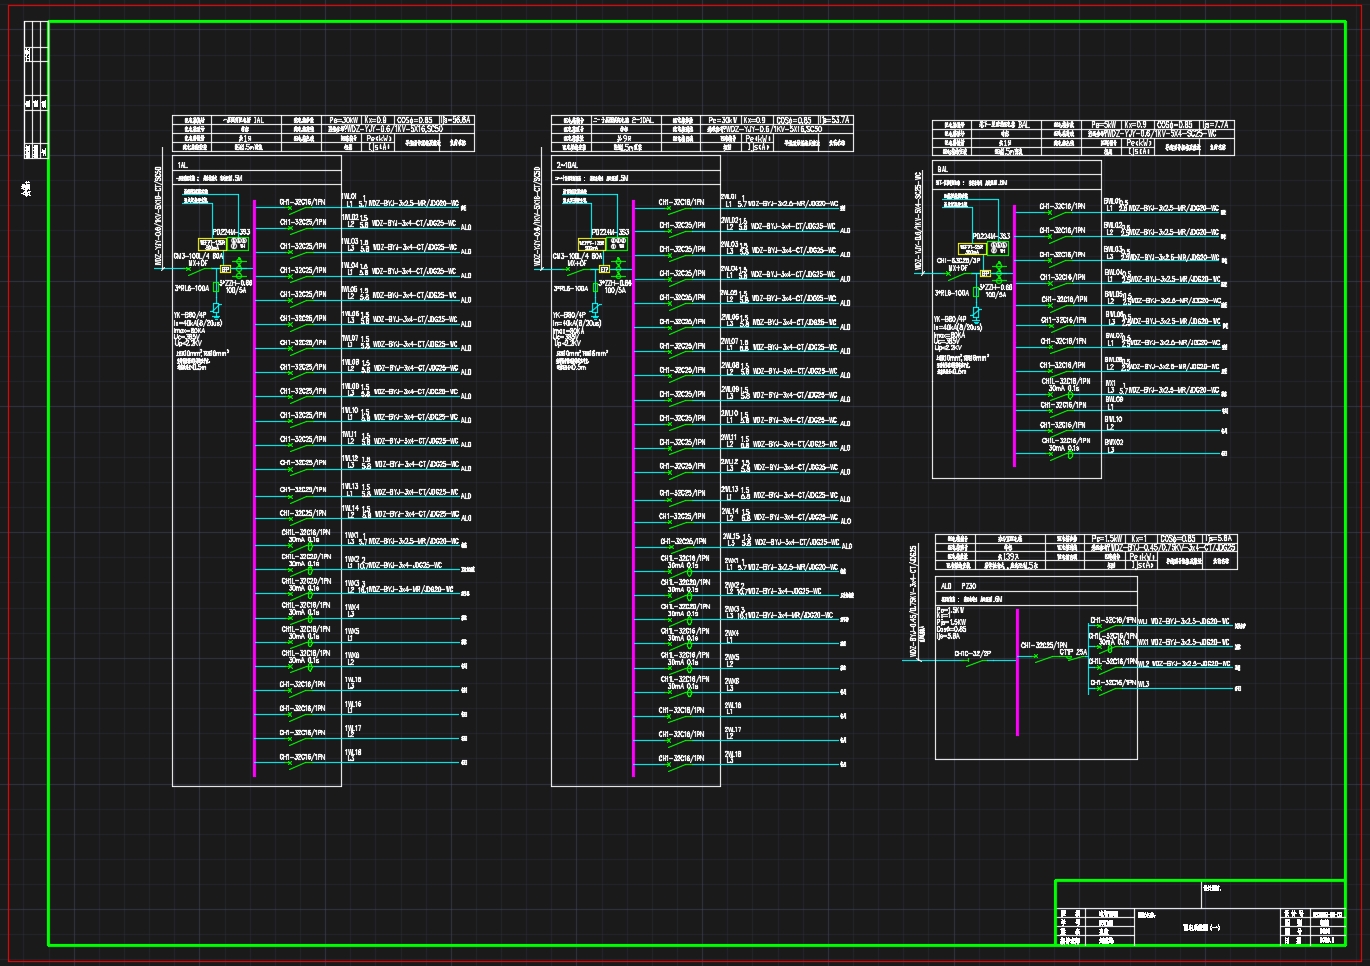The height and width of the screenshot is (966, 1370).
Task: Click the 2WL01 circuit label in panel 2-10AL
Action: pos(729,197)
